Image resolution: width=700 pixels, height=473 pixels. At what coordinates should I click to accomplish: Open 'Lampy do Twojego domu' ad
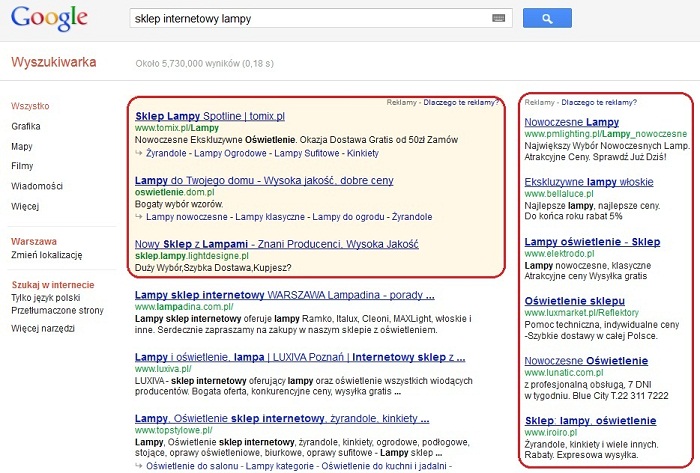(264, 181)
